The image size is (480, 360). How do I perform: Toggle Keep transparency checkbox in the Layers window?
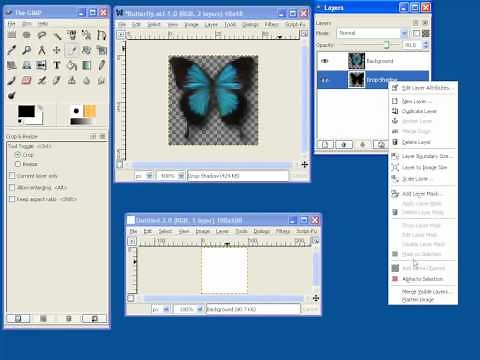pos(416,33)
